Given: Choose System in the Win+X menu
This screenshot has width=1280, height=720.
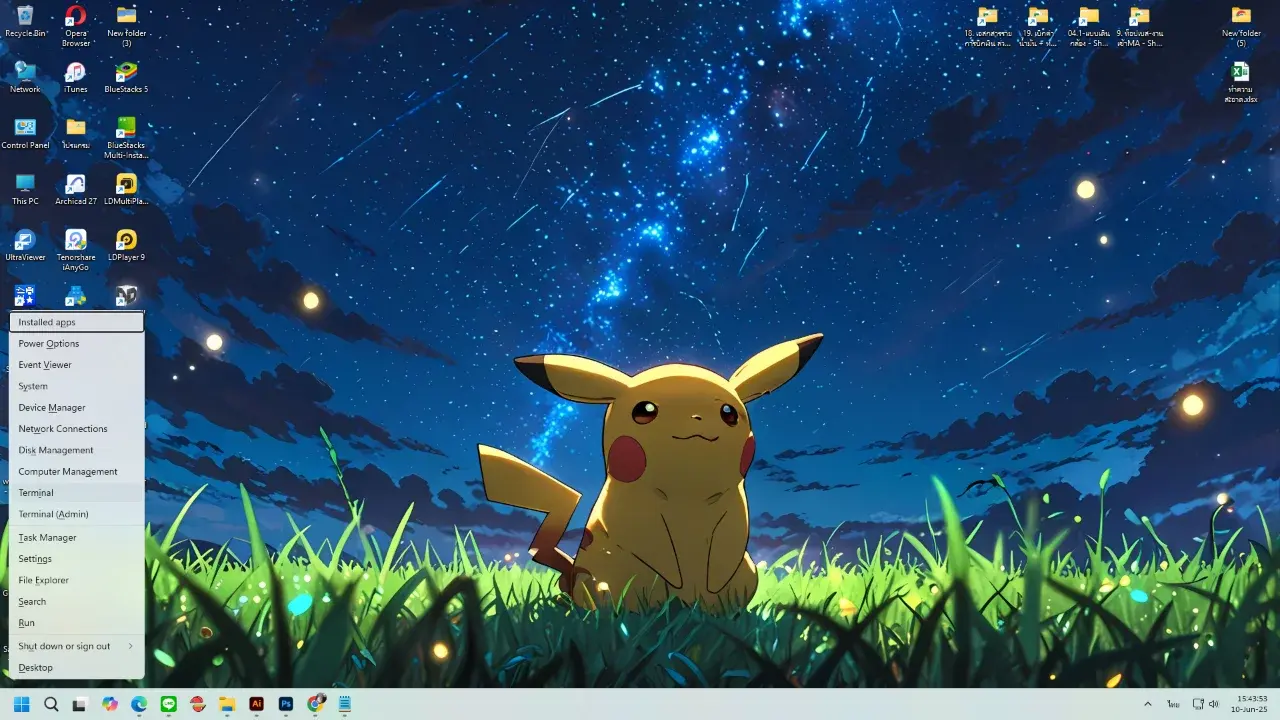Looking at the screenshot, I should (x=77, y=386).
